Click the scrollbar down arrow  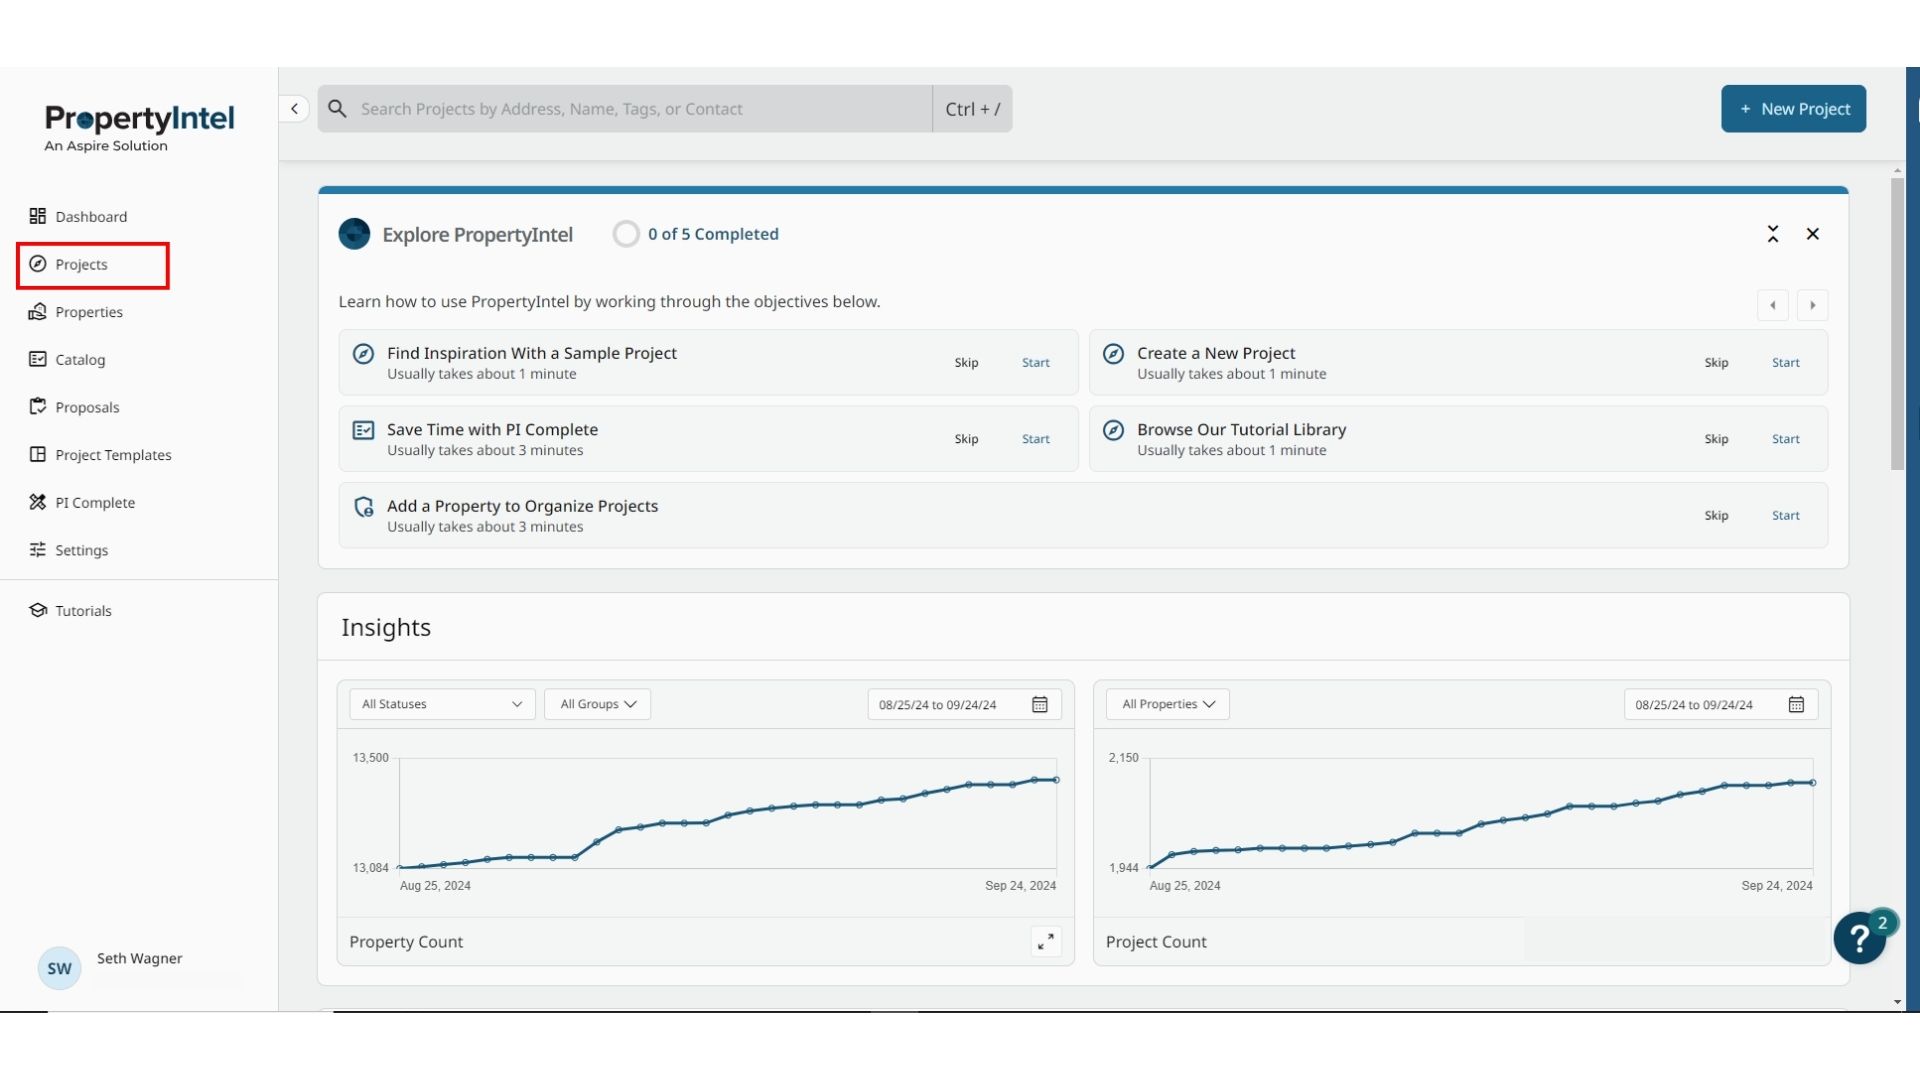pyautogui.click(x=1897, y=1002)
